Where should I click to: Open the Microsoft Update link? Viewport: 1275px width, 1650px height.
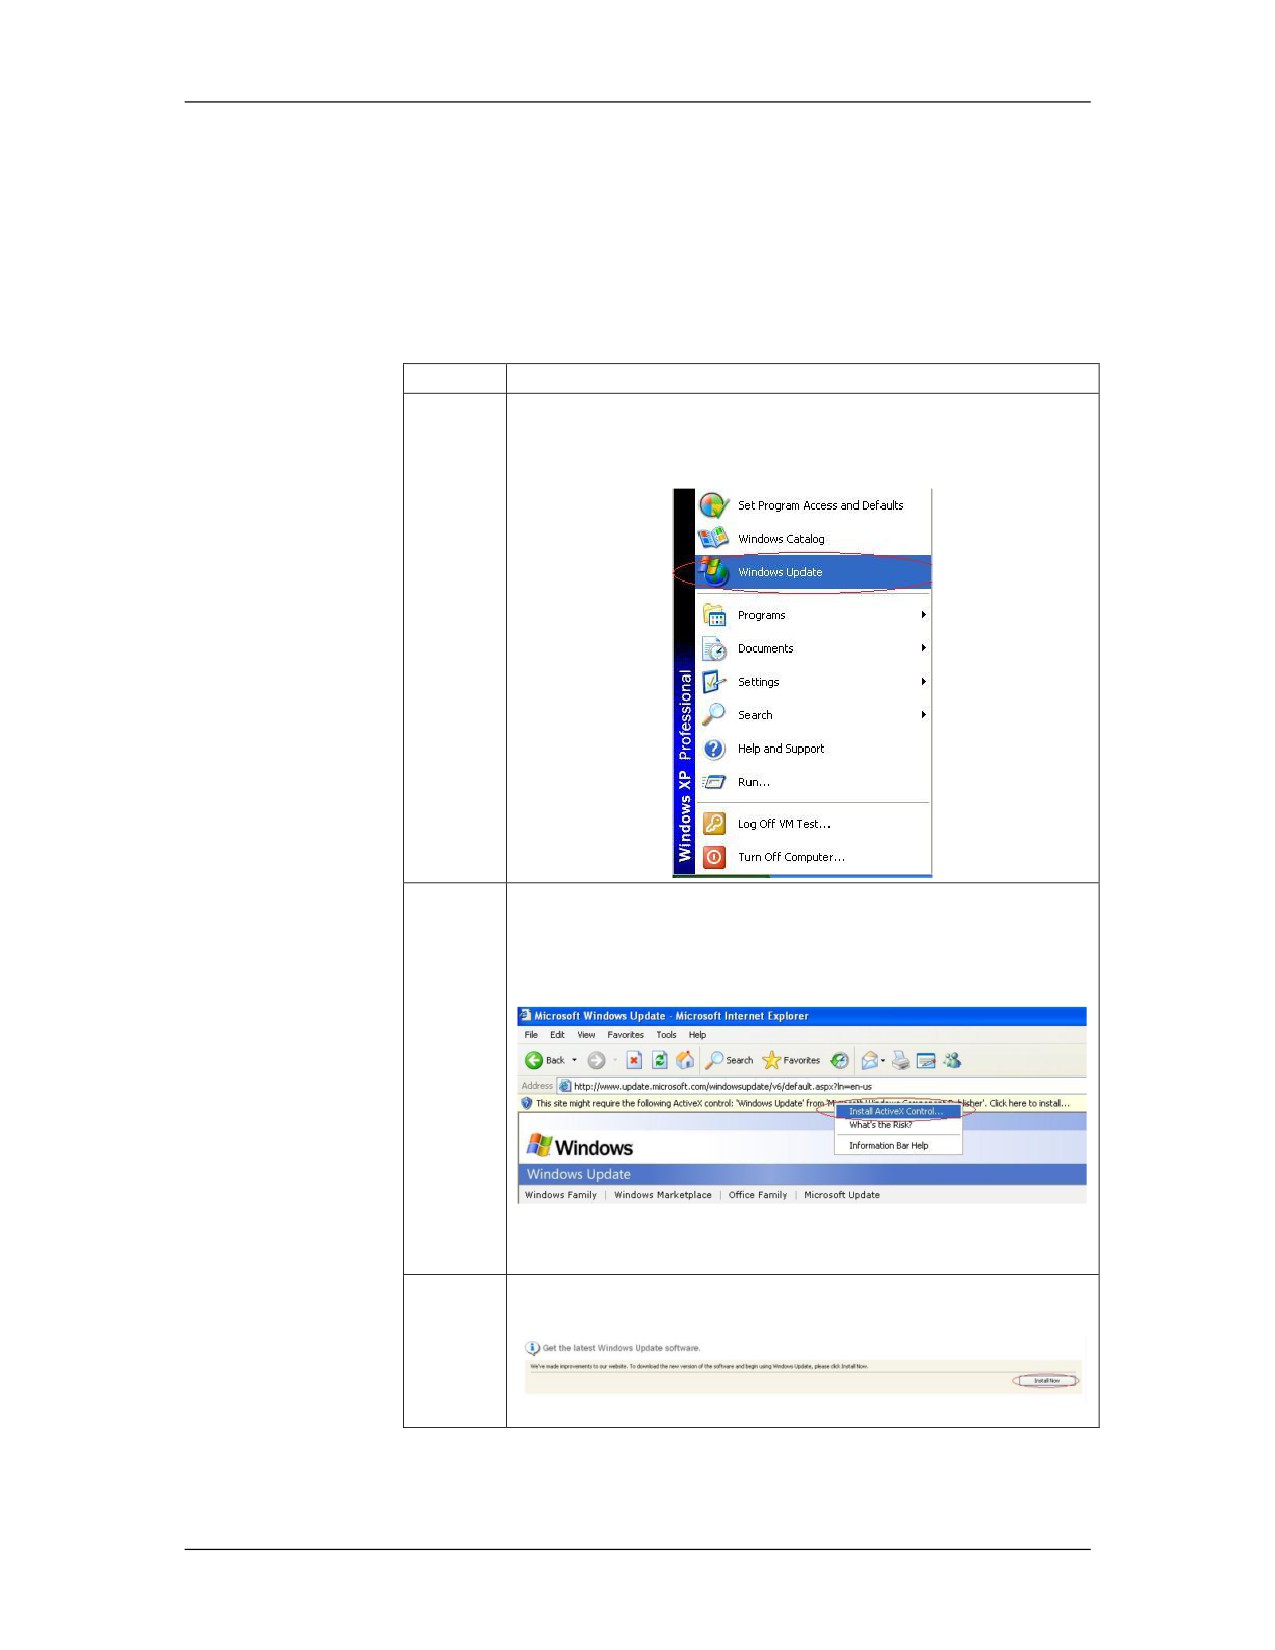tap(842, 1195)
